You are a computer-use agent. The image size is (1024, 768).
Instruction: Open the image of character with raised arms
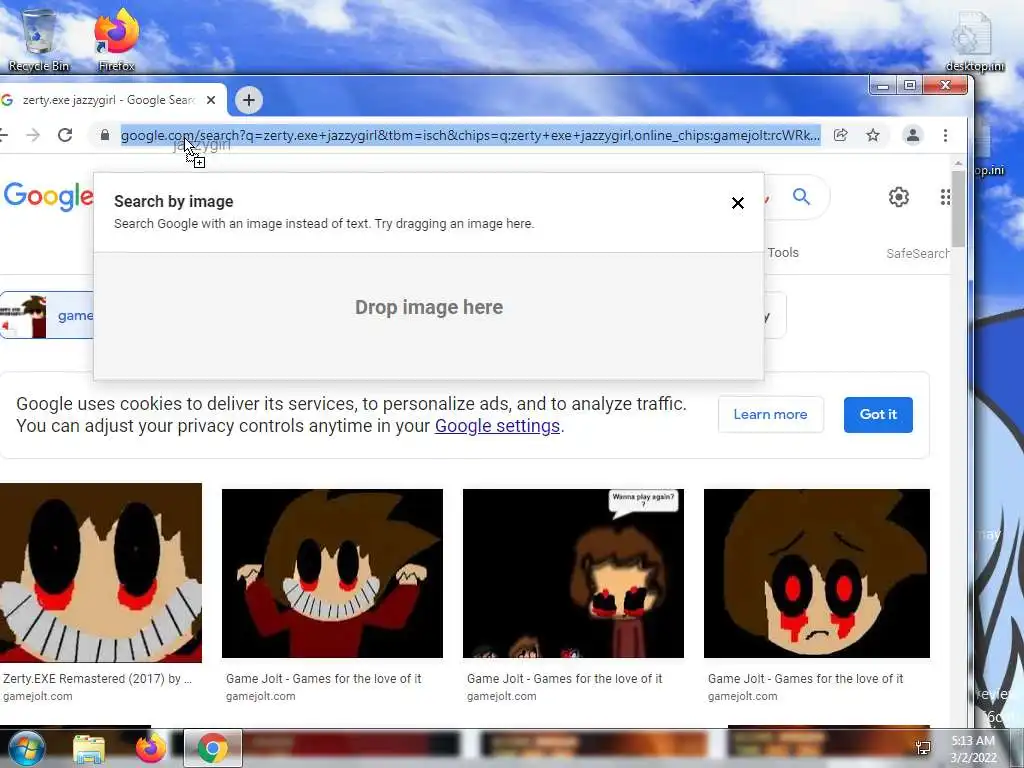[332, 573]
